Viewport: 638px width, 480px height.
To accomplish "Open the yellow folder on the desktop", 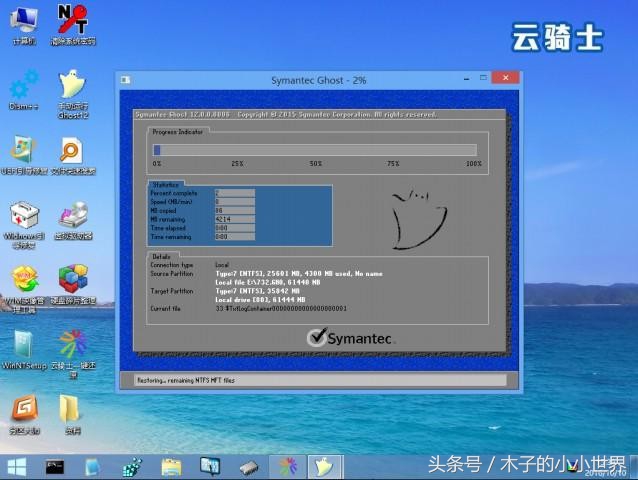I will (73, 414).
